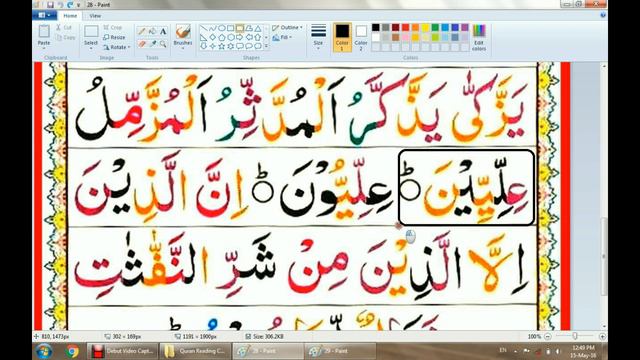Click the zoom in plus button
This screenshot has height=360, width=640.
(602, 336)
